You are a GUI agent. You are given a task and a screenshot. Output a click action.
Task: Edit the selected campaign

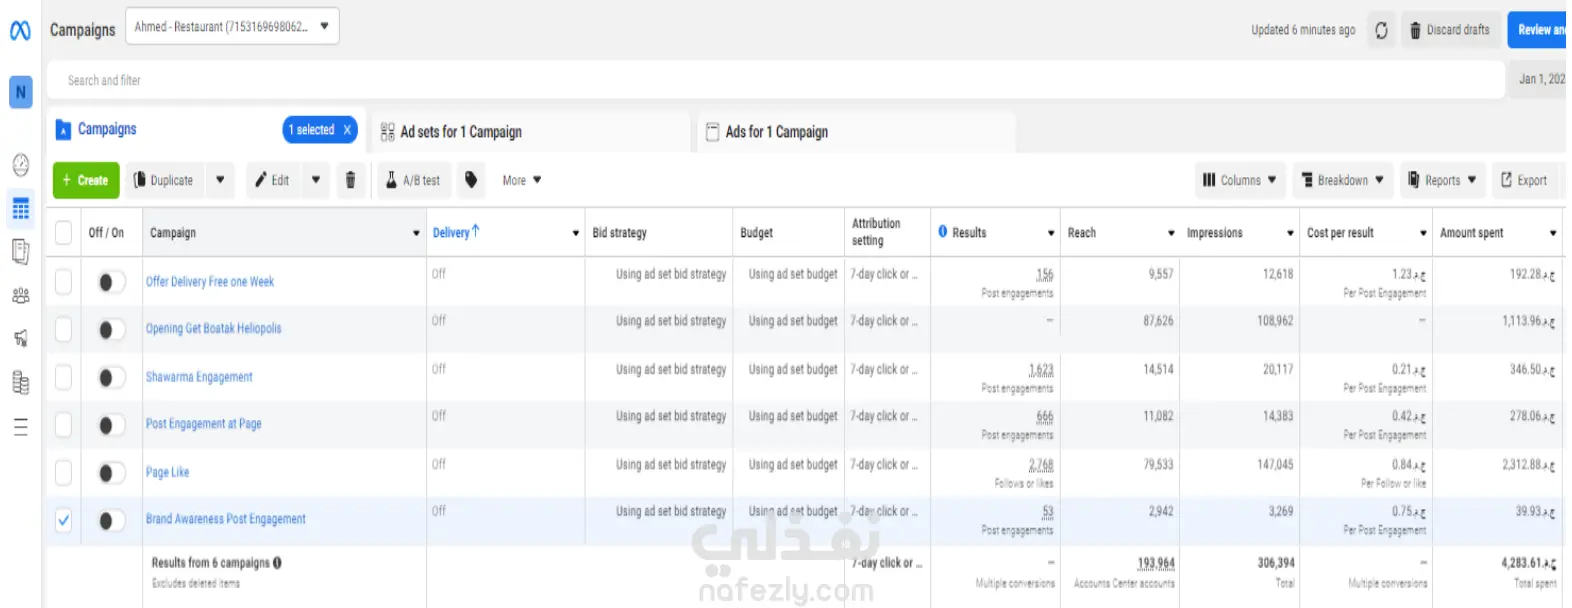click(x=272, y=180)
